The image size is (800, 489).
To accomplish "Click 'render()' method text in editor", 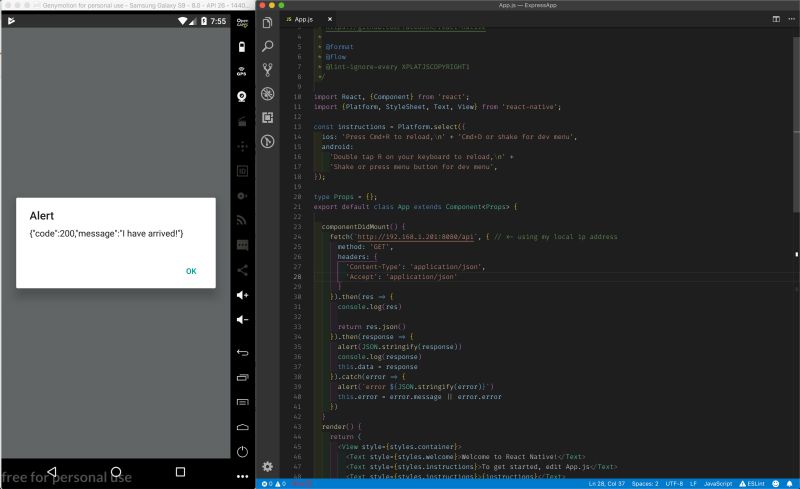I will [x=337, y=427].
